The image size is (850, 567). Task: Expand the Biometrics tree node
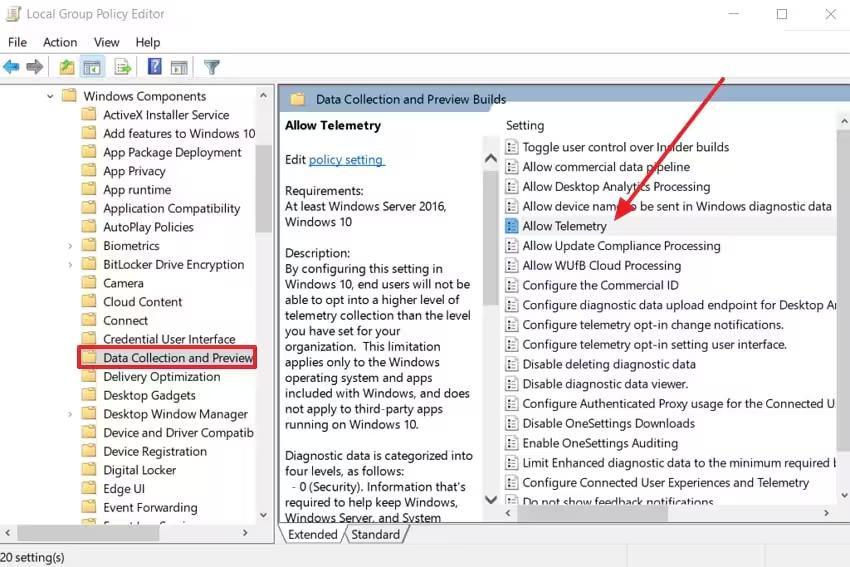pyautogui.click(x=70, y=246)
